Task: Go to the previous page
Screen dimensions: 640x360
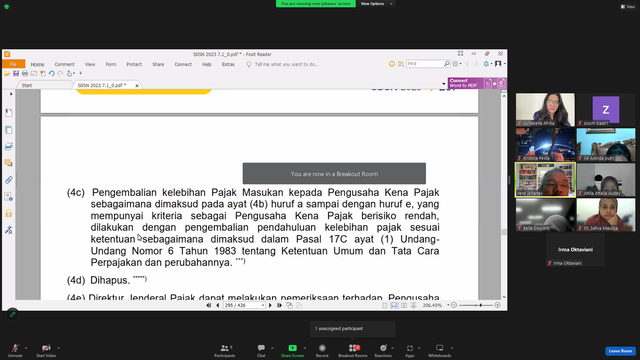Action: click(218, 305)
